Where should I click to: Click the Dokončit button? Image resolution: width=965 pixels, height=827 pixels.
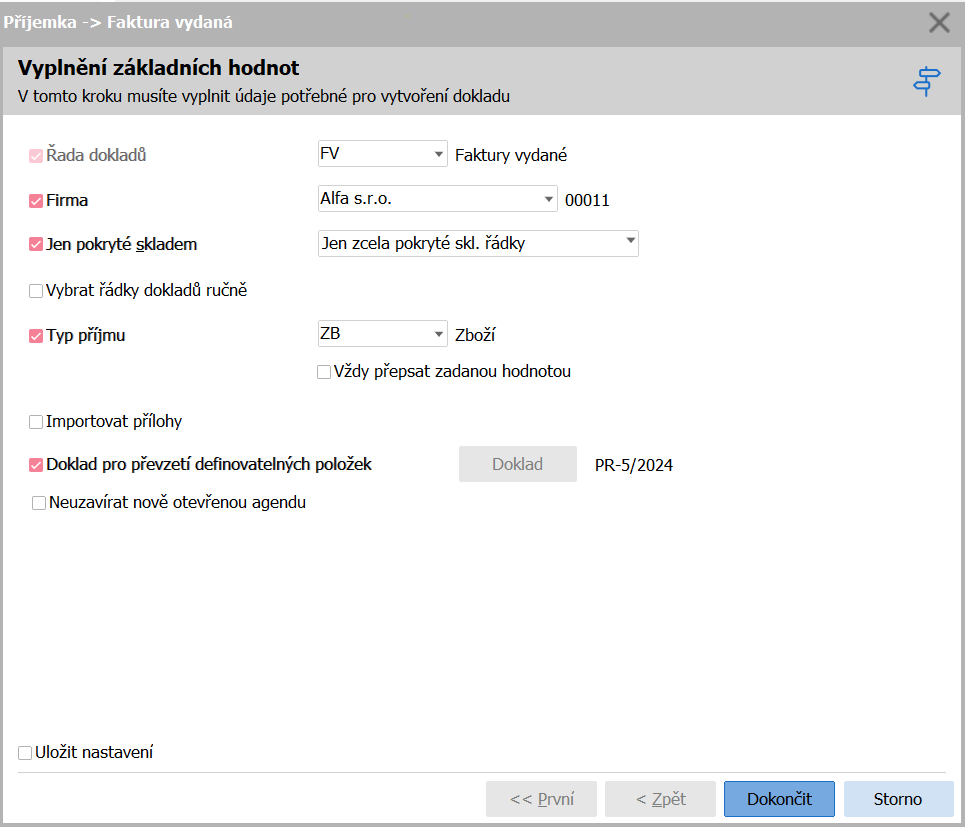[779, 799]
